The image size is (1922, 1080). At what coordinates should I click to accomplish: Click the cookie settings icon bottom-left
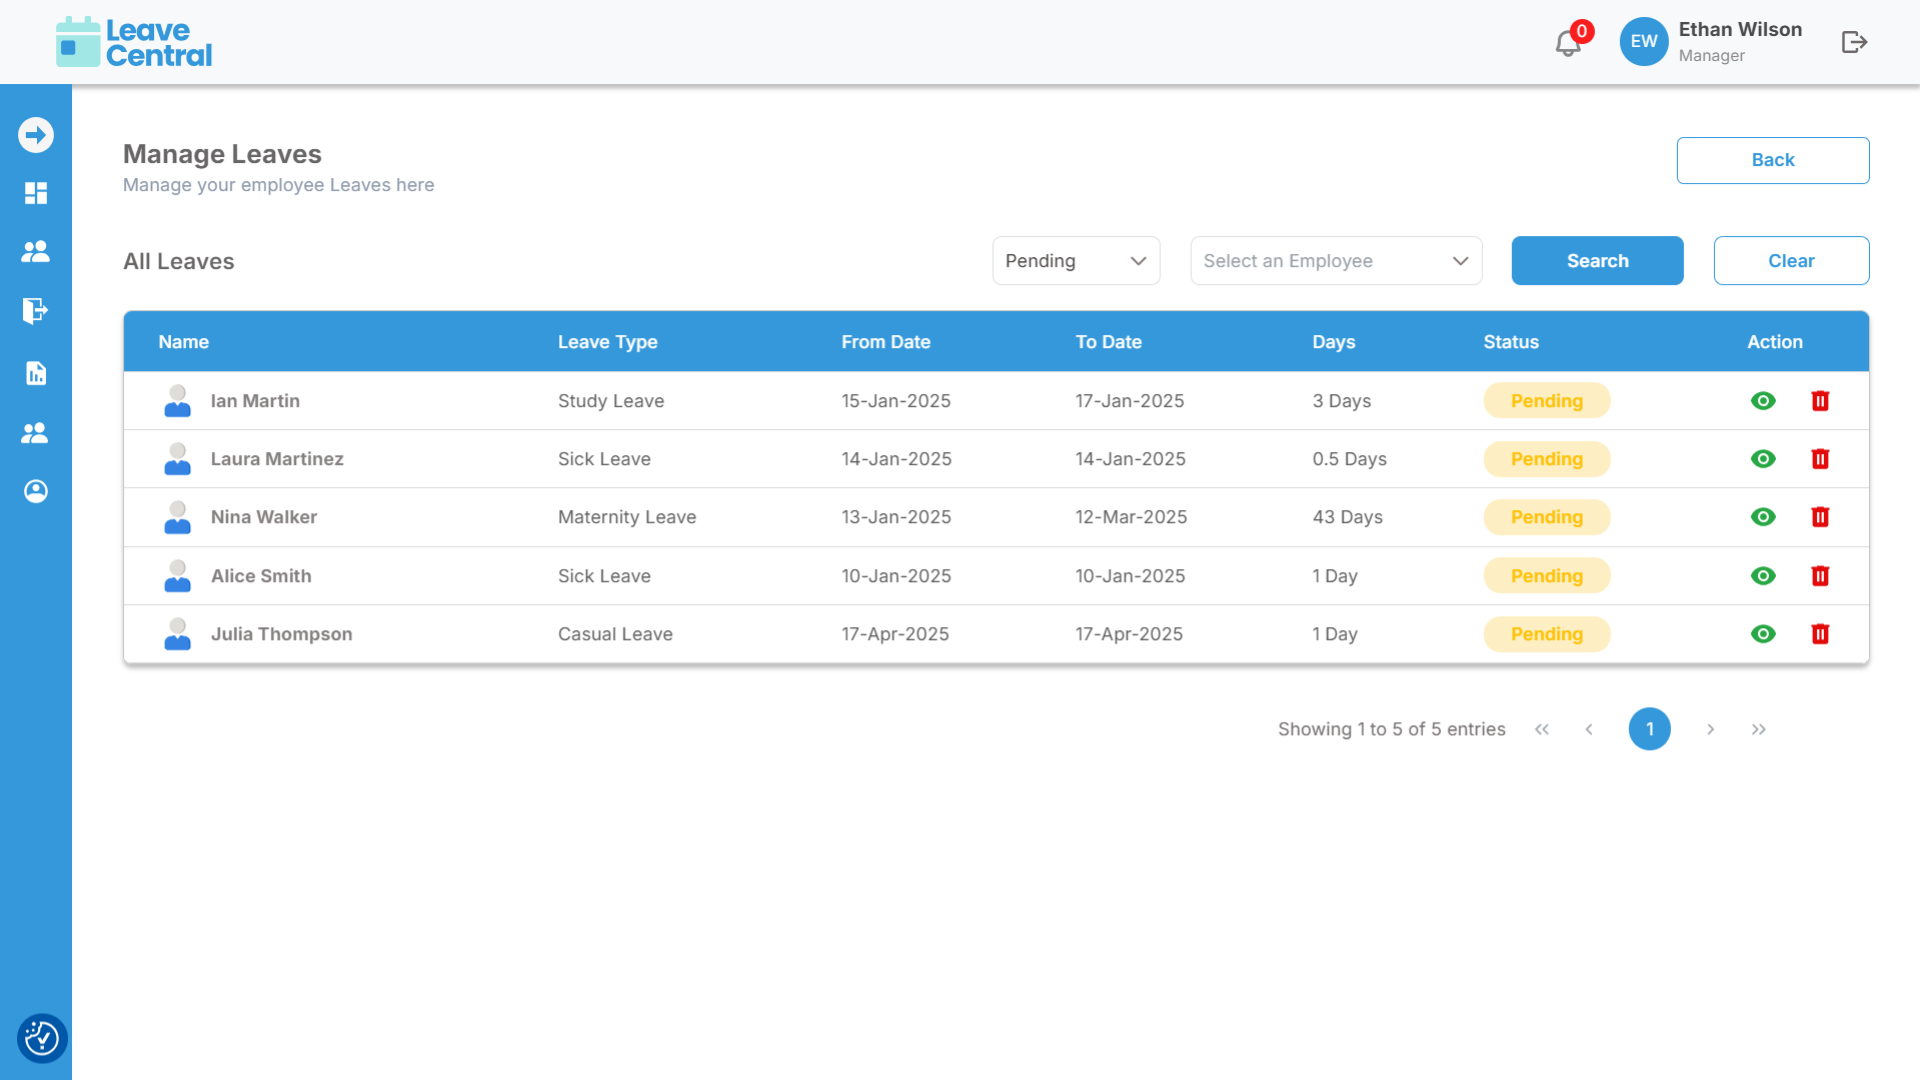click(x=41, y=1038)
